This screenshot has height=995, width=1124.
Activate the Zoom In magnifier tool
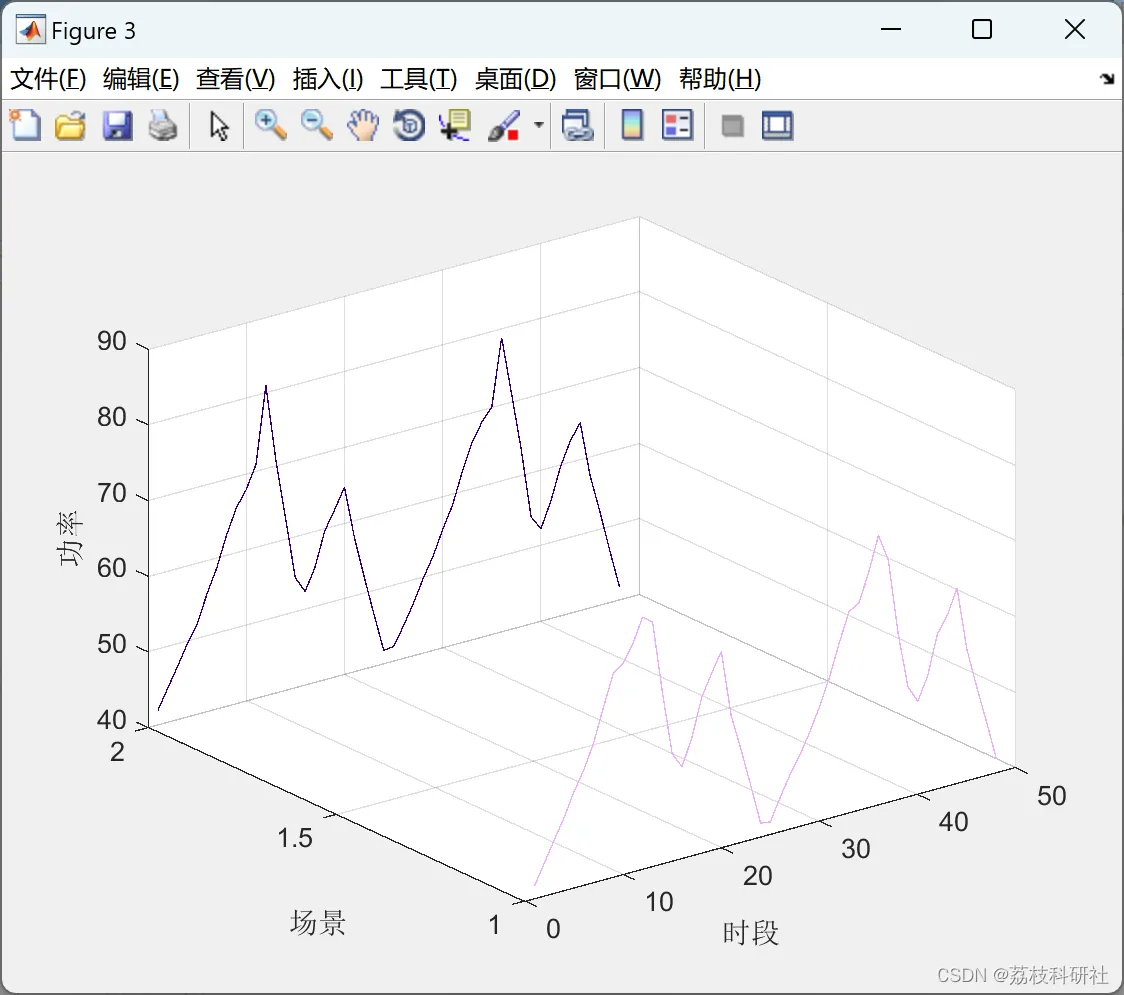coord(270,125)
